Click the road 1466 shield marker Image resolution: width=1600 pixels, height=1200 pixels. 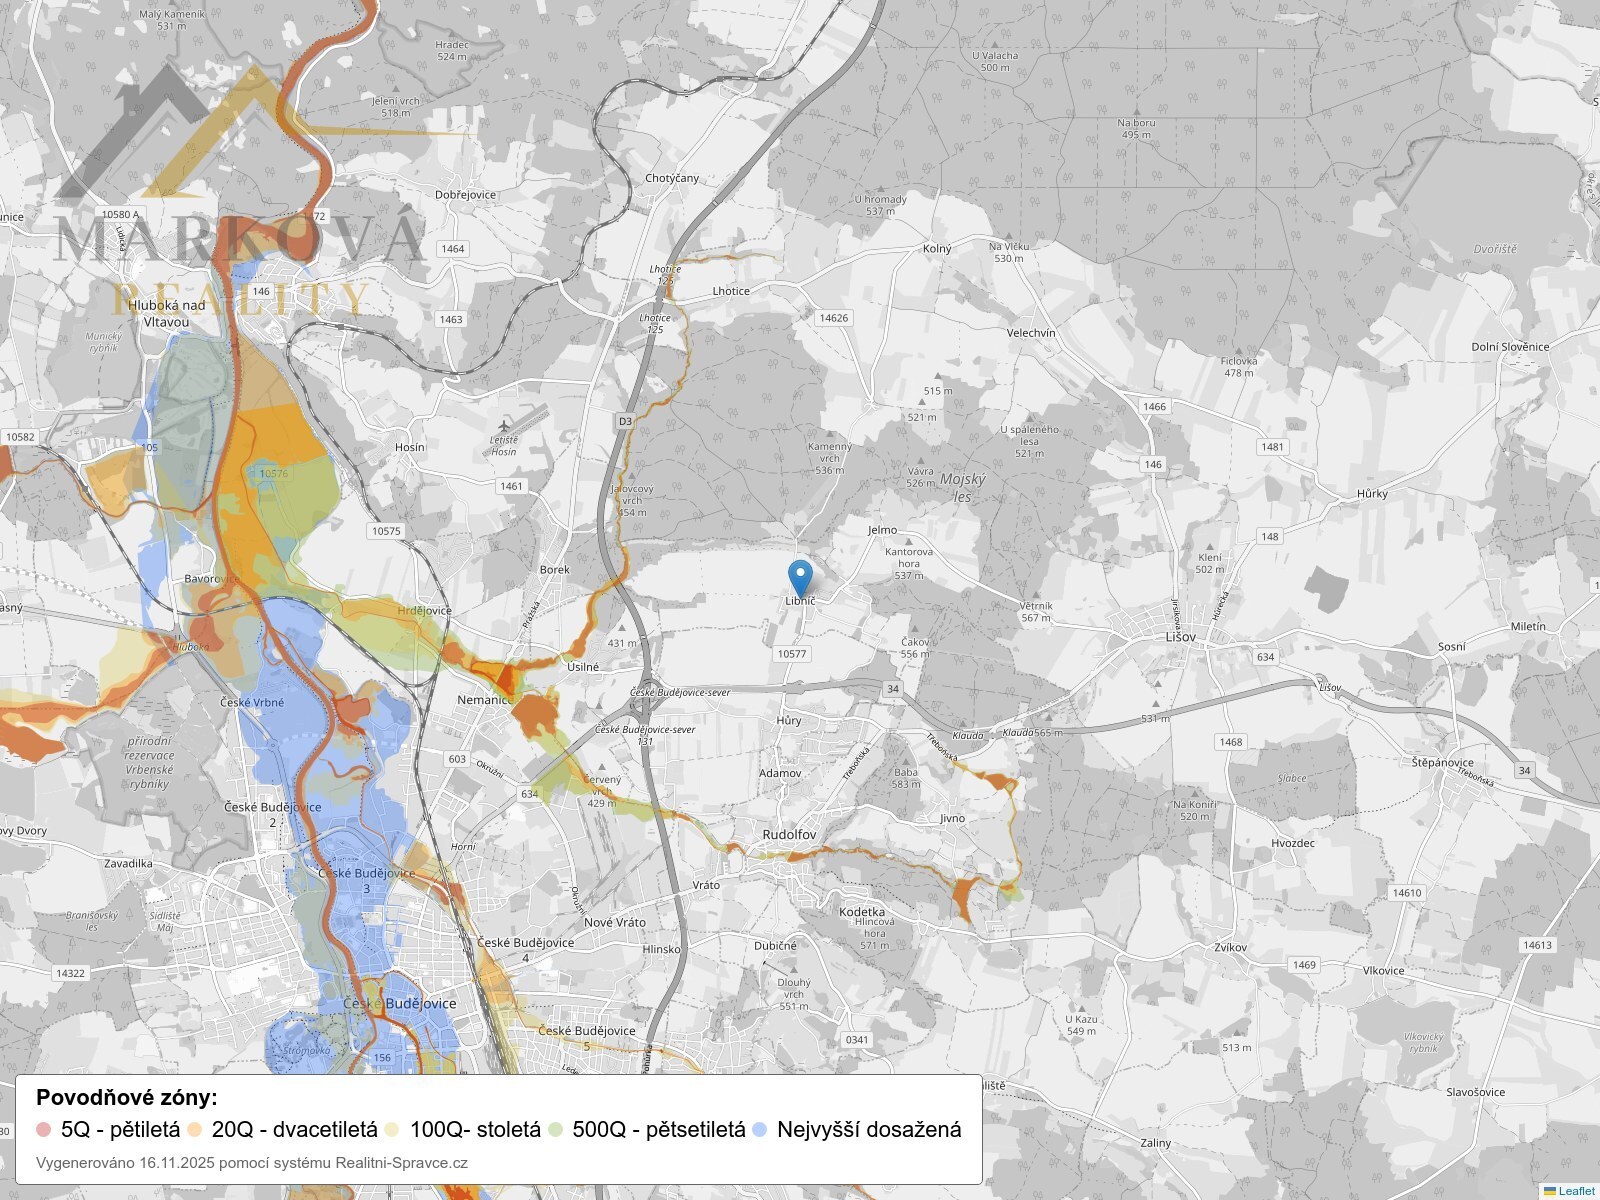point(1154,406)
